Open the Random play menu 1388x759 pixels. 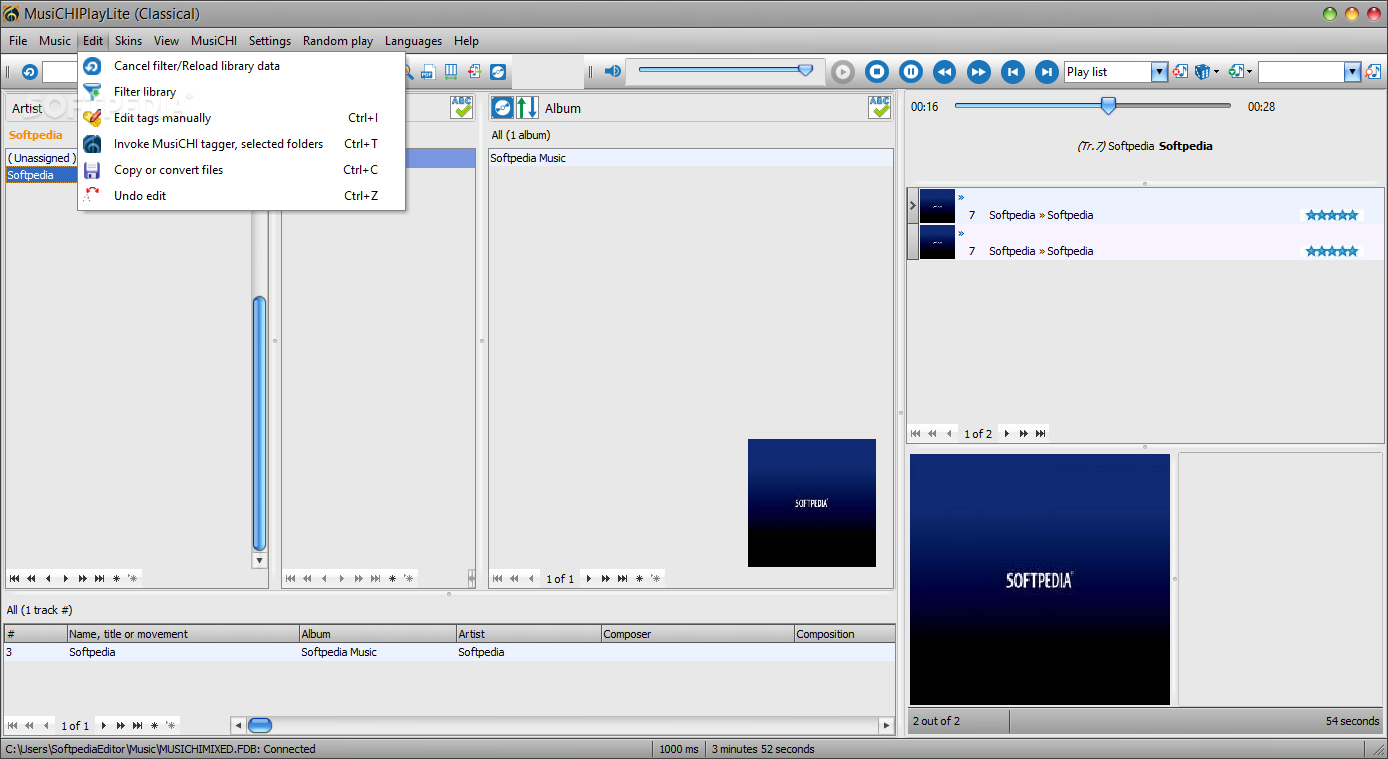coord(338,41)
